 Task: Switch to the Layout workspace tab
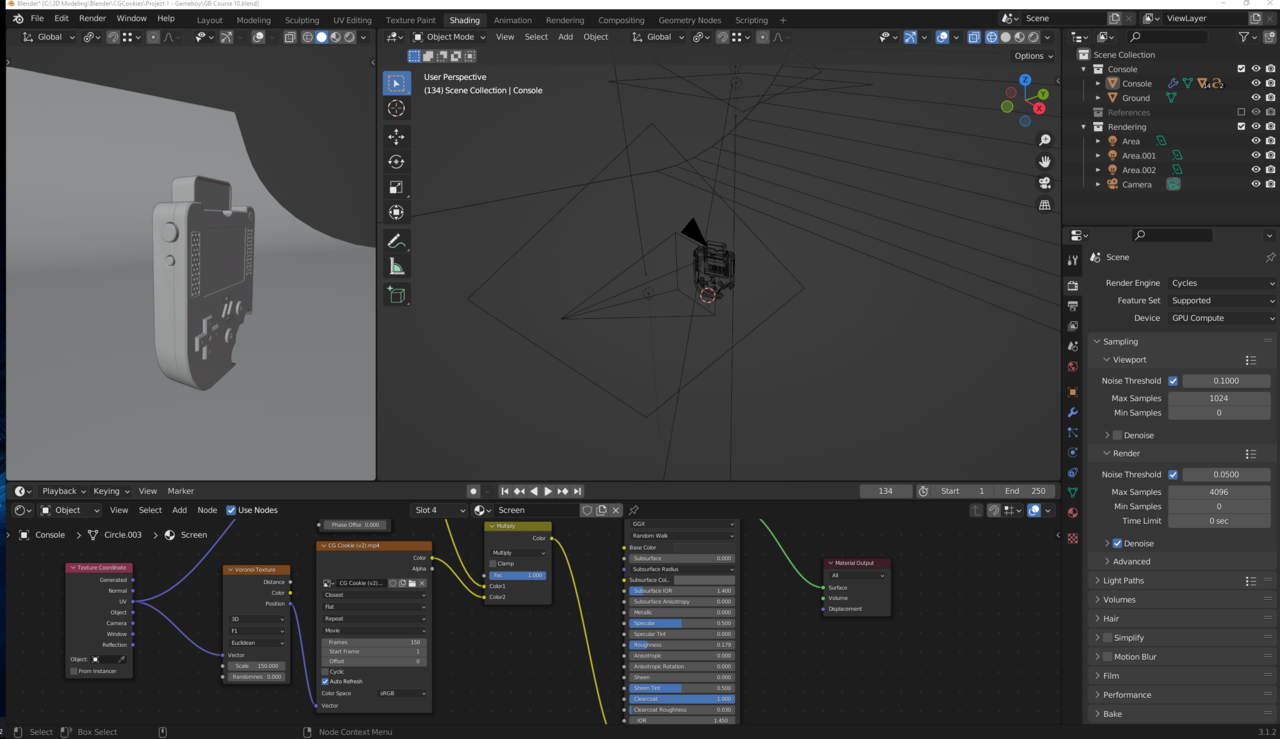pyautogui.click(x=210, y=20)
